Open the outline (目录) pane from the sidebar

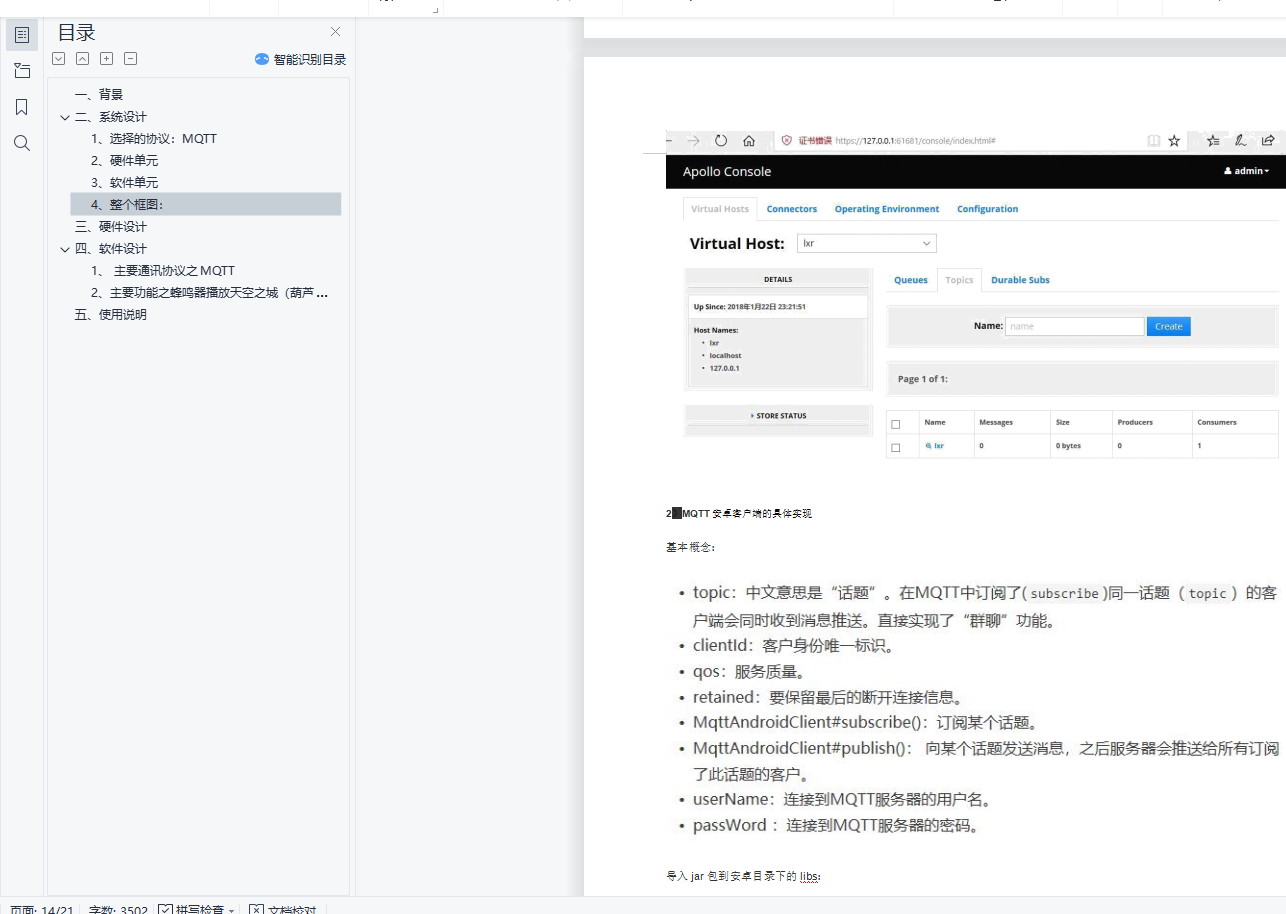[x=22, y=35]
